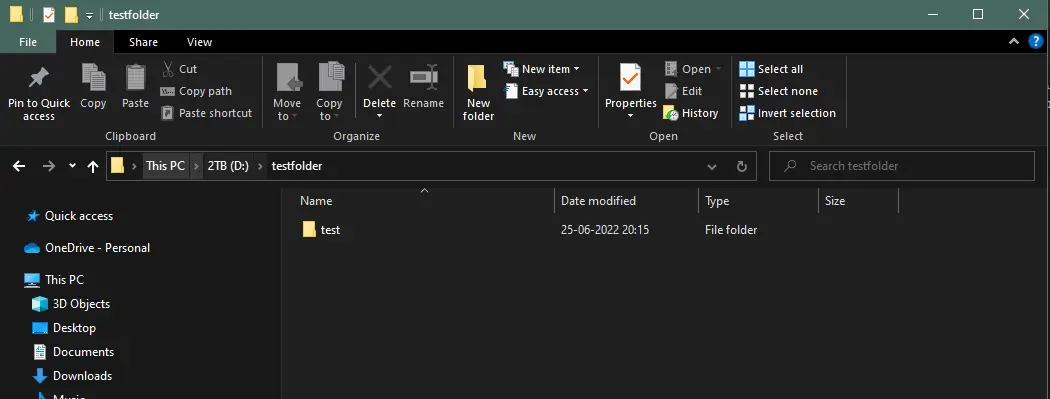Click 2TB (D:) in the address bar
The image size is (1050, 399).
[228, 166]
